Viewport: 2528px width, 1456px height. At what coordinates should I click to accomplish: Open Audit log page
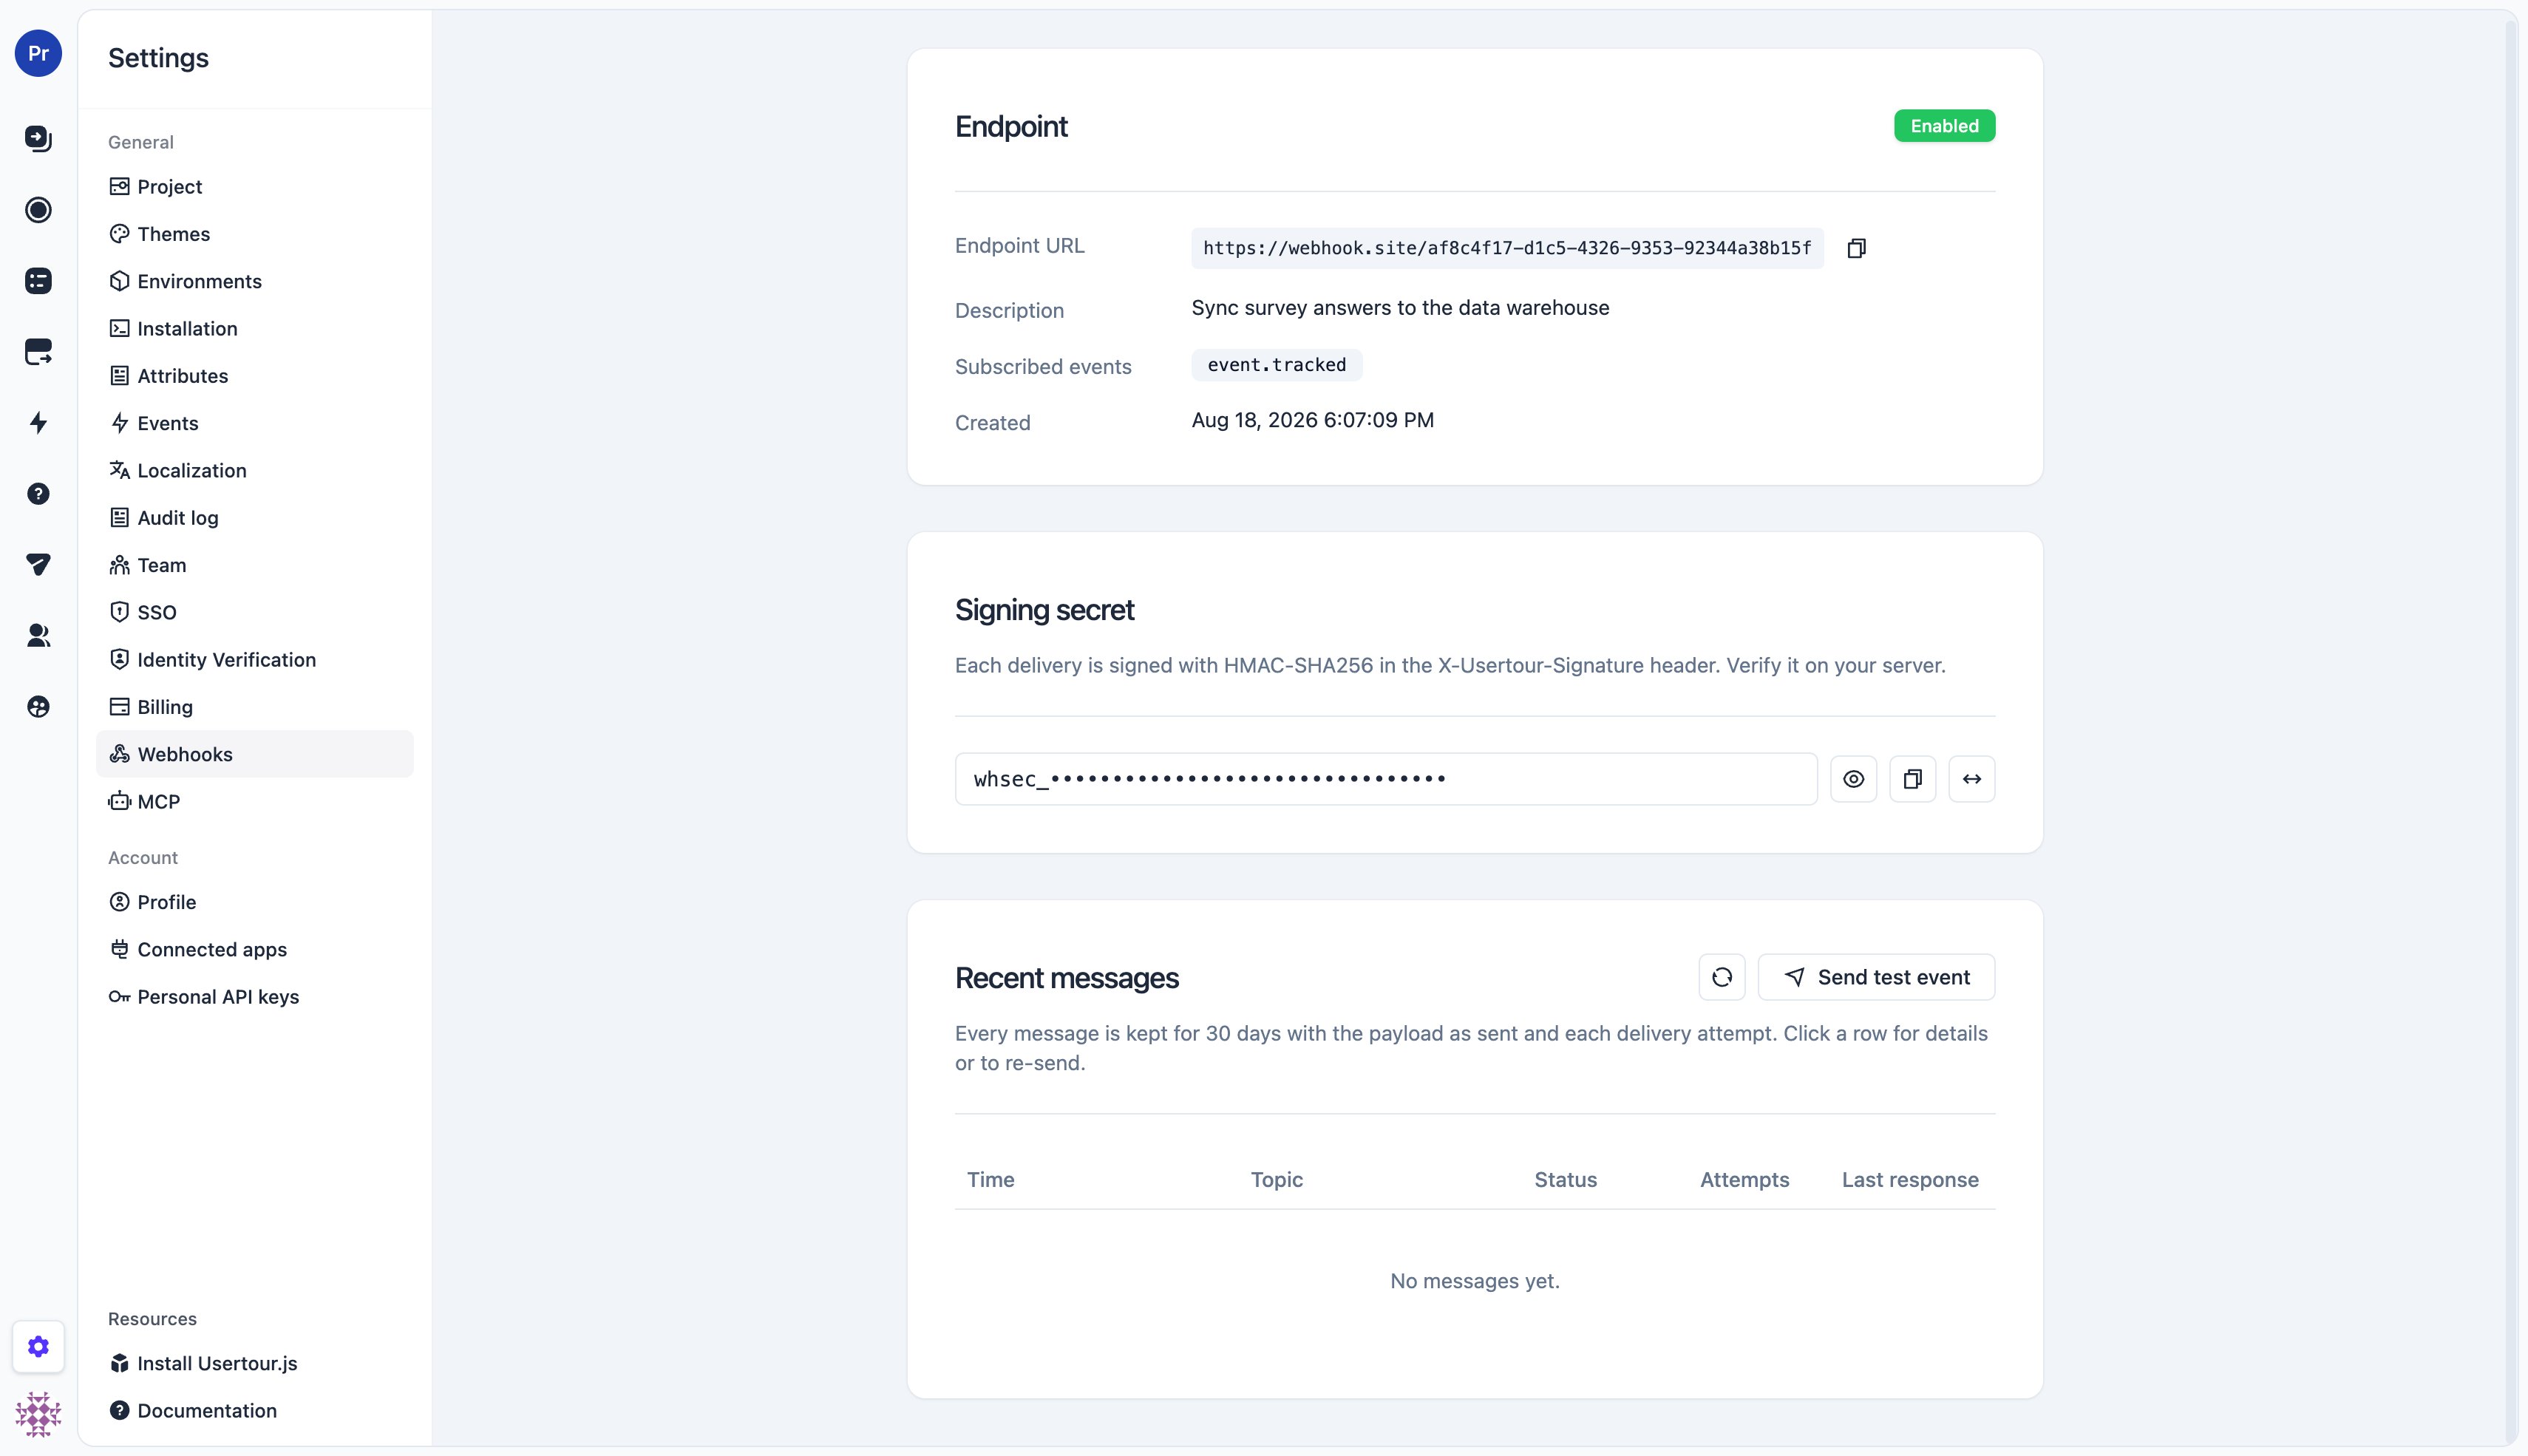pos(254,518)
